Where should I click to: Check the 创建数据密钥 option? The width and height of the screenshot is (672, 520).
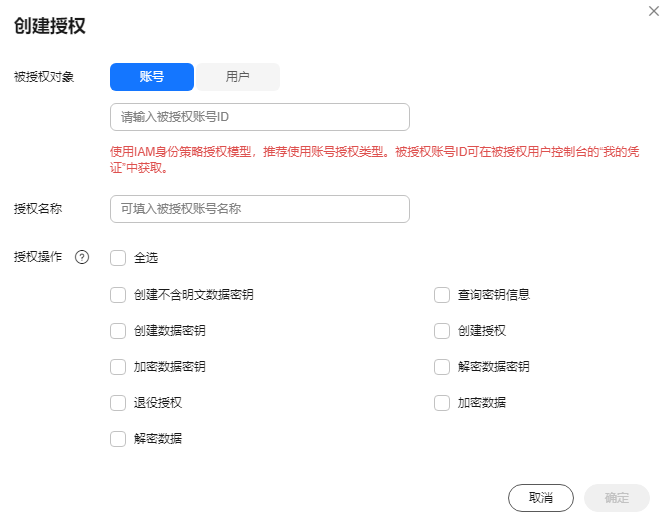pyautogui.click(x=118, y=331)
